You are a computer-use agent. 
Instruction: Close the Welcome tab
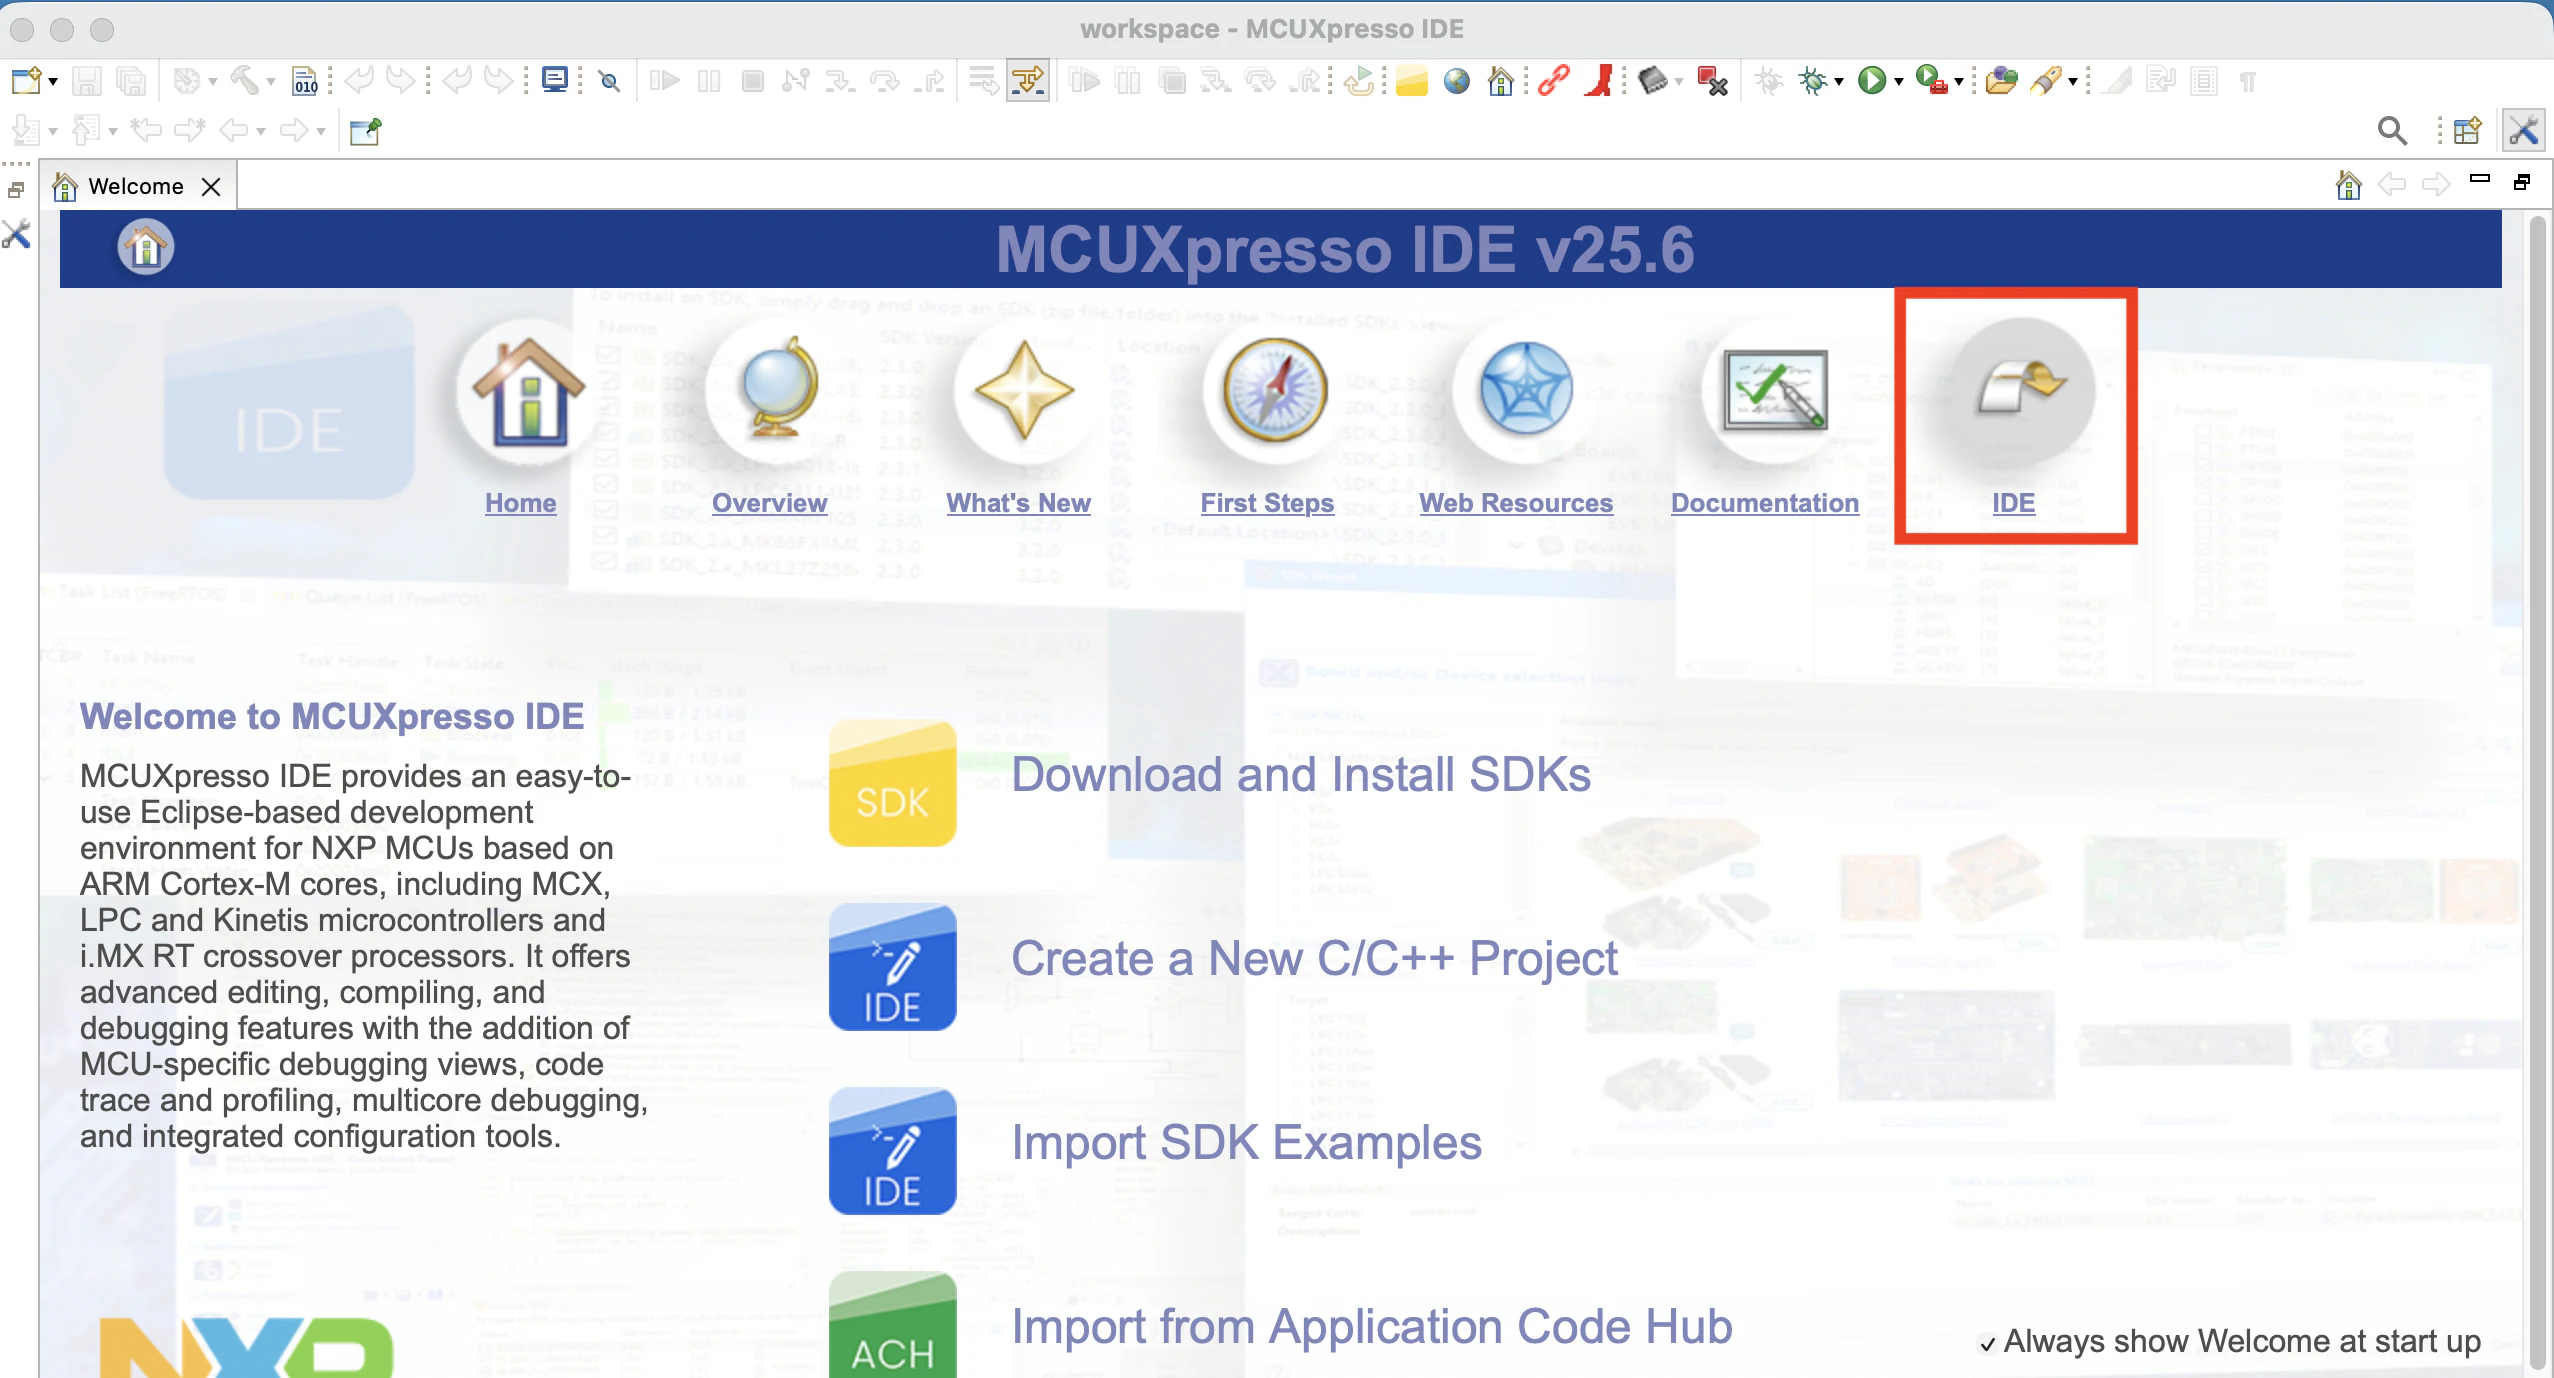pyautogui.click(x=211, y=187)
